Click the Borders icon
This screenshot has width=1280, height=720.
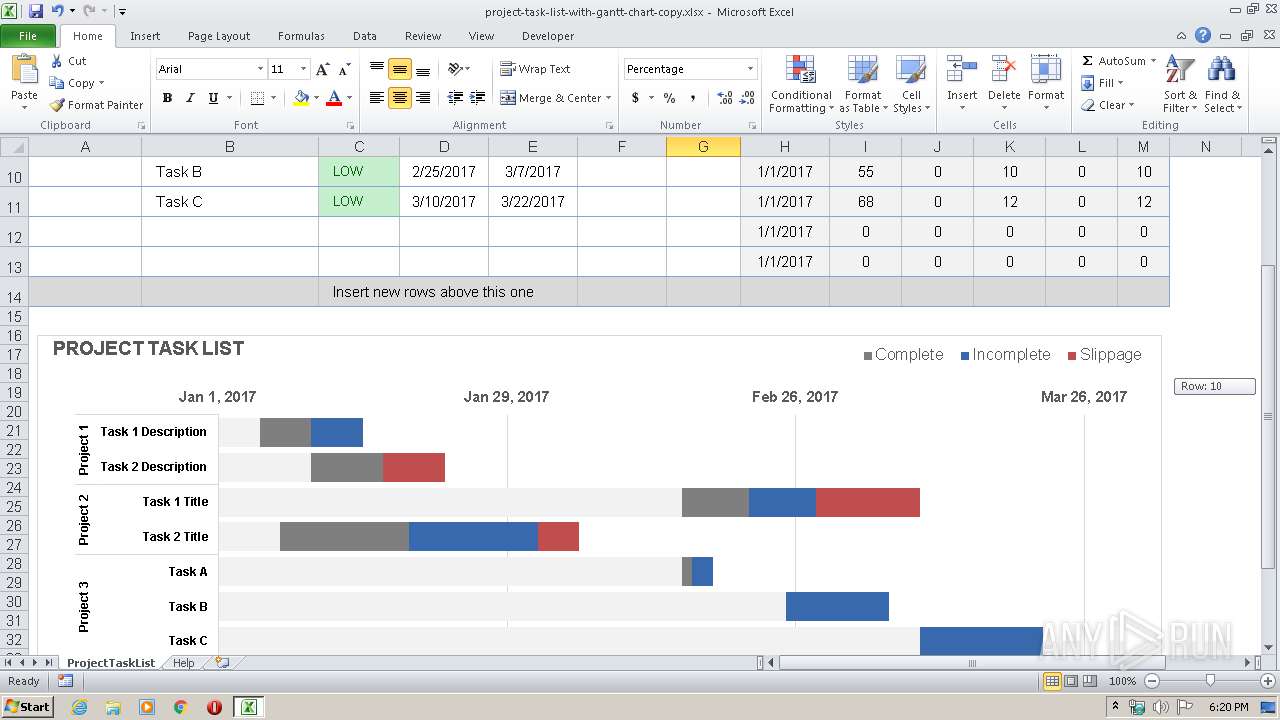coord(257,98)
